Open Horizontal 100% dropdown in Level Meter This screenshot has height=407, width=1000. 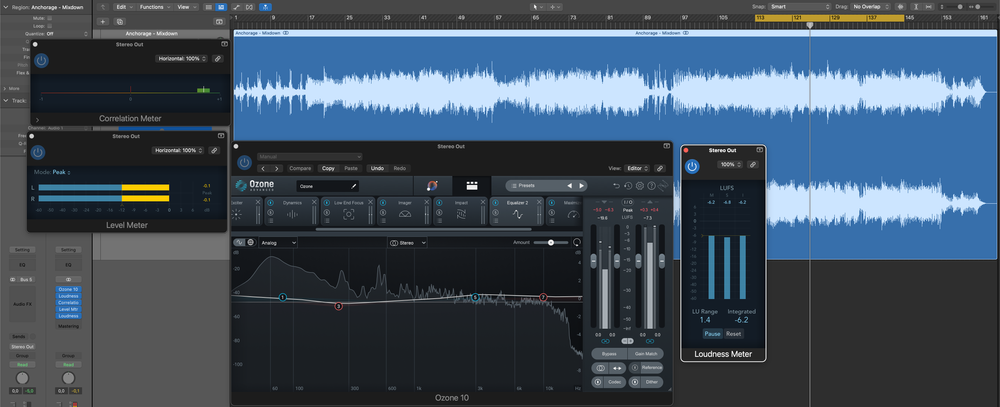coord(178,151)
